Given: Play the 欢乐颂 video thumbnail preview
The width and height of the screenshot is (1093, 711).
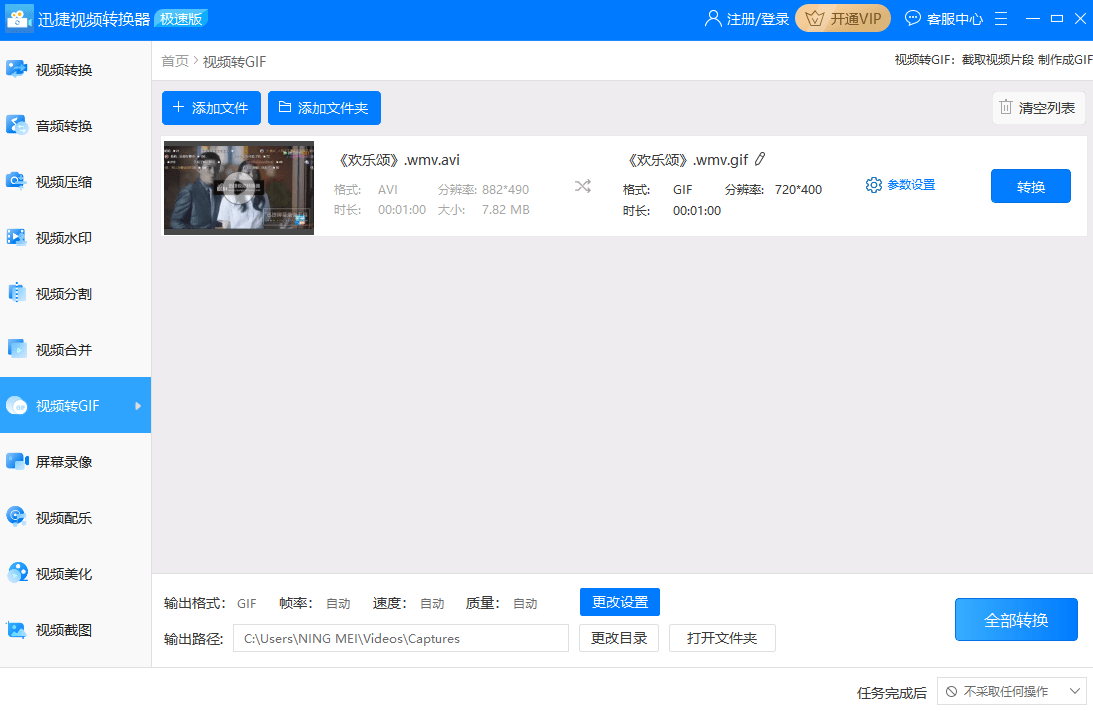Looking at the screenshot, I should click(x=238, y=188).
